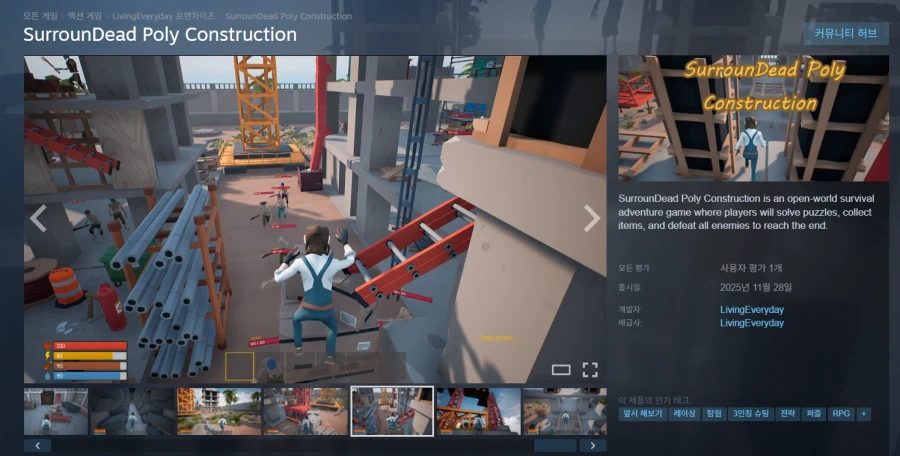Select the 탐험 tag
Image resolution: width=900 pixels, height=456 pixels.
714,414
